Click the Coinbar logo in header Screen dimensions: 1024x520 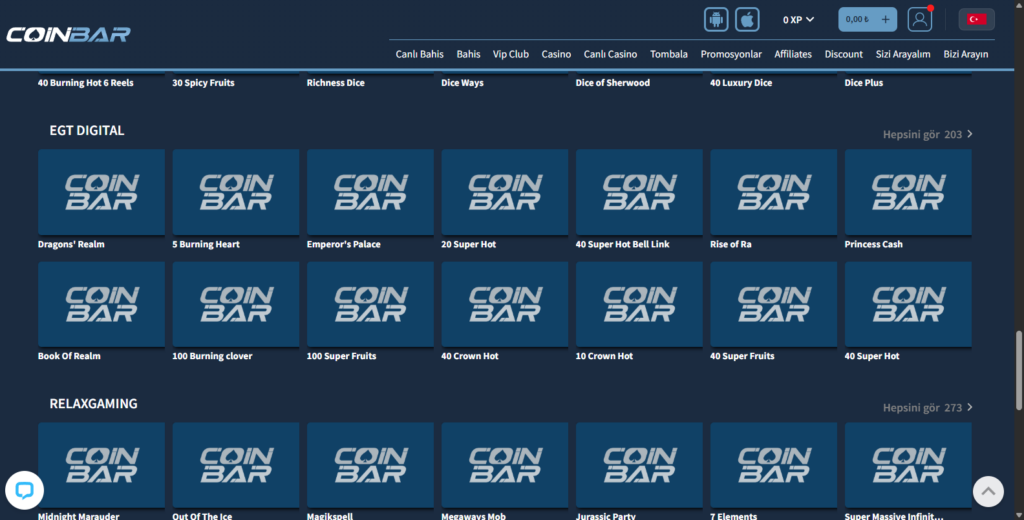[68, 34]
